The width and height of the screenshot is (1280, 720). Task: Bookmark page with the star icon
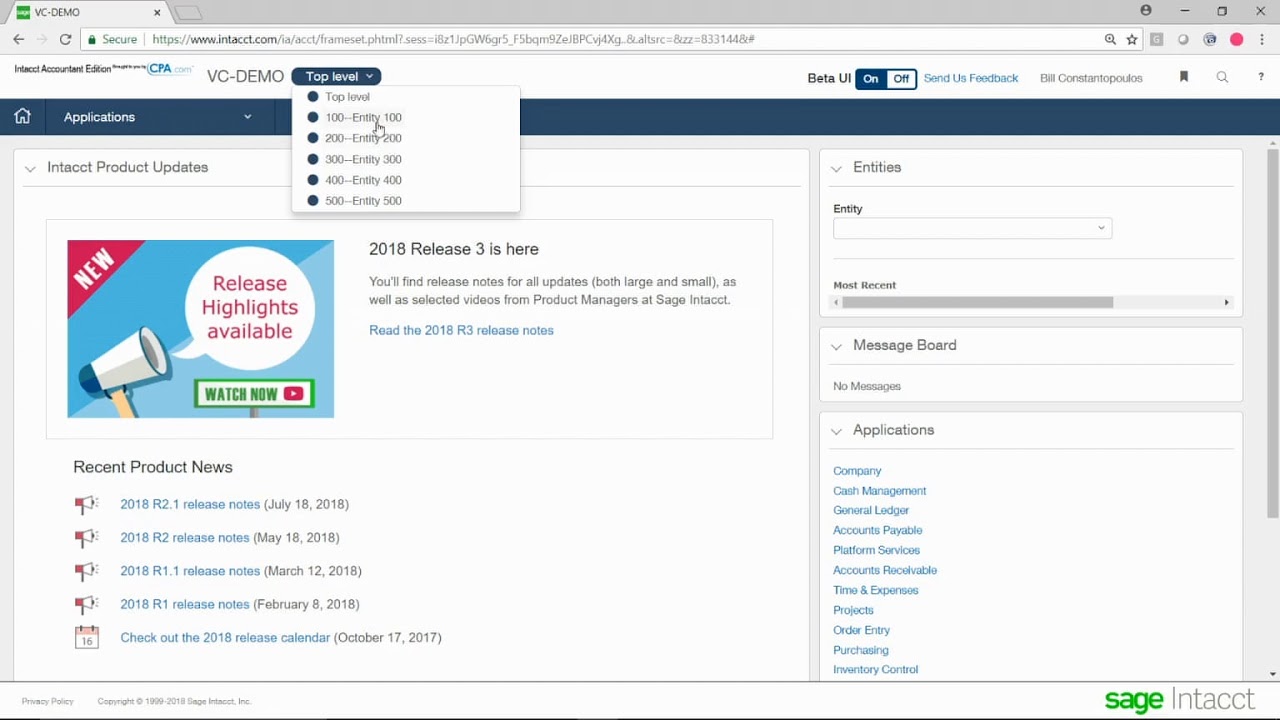(1132, 39)
